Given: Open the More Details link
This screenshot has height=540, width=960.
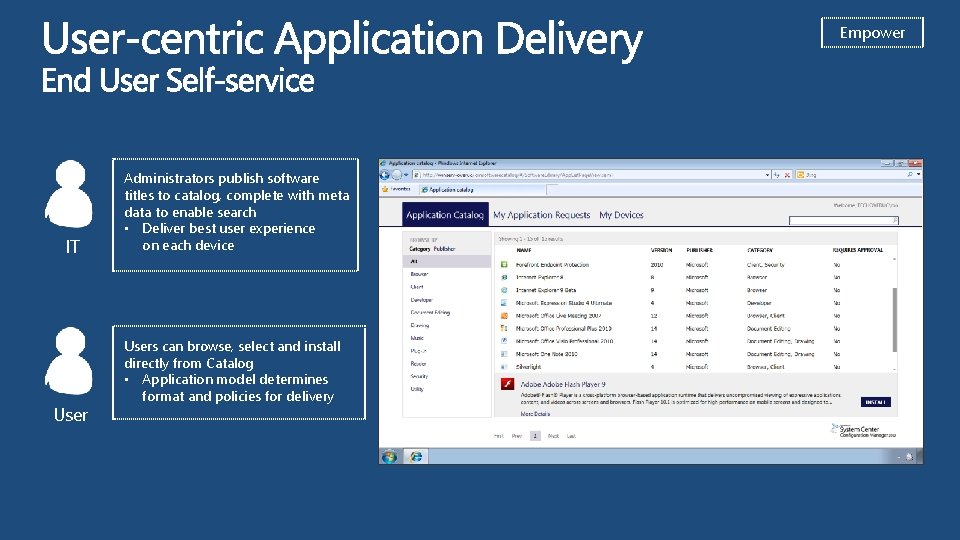Looking at the screenshot, I should pyautogui.click(x=535, y=414).
